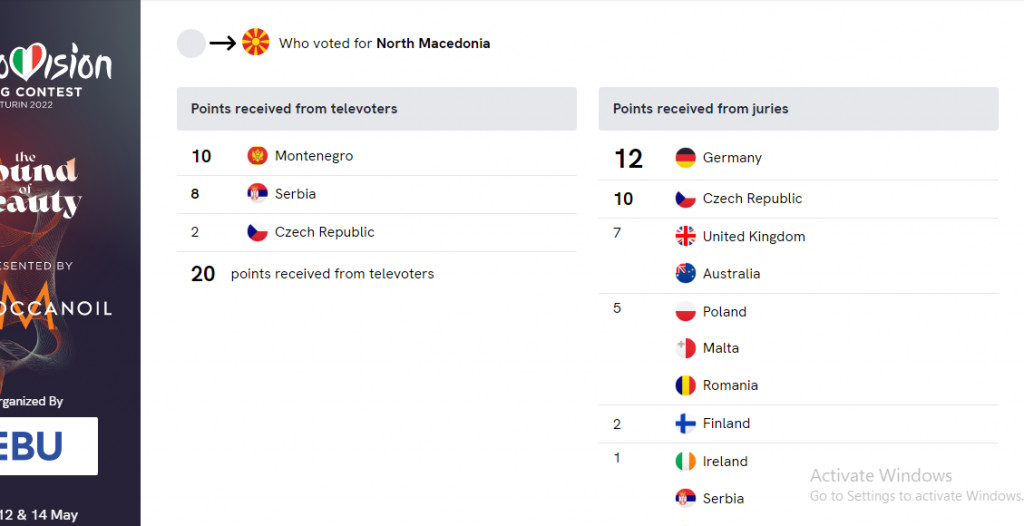
Task: Select the Montenegro televoter entry
Action: coord(376,156)
